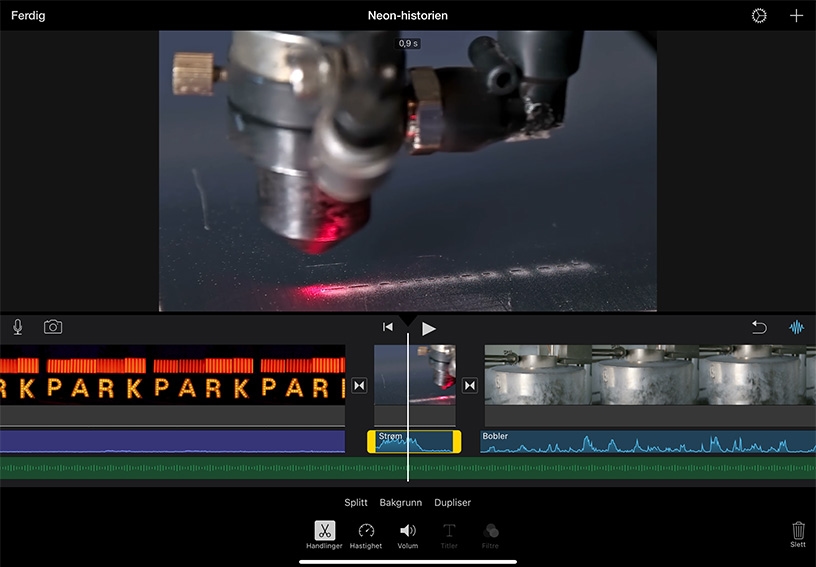Viewport: 816px width, 567px height.
Task: Select the metal tanks video clip
Action: click(650, 375)
